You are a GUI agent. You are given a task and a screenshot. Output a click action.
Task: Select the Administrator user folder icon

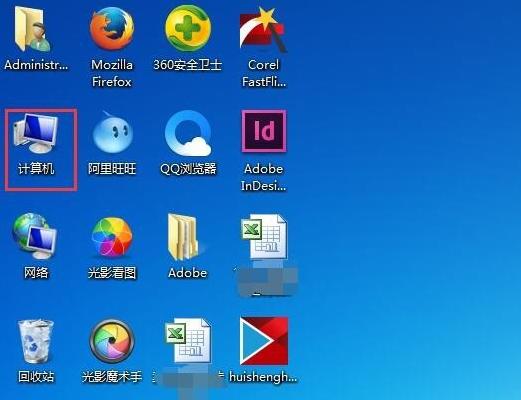(32, 28)
